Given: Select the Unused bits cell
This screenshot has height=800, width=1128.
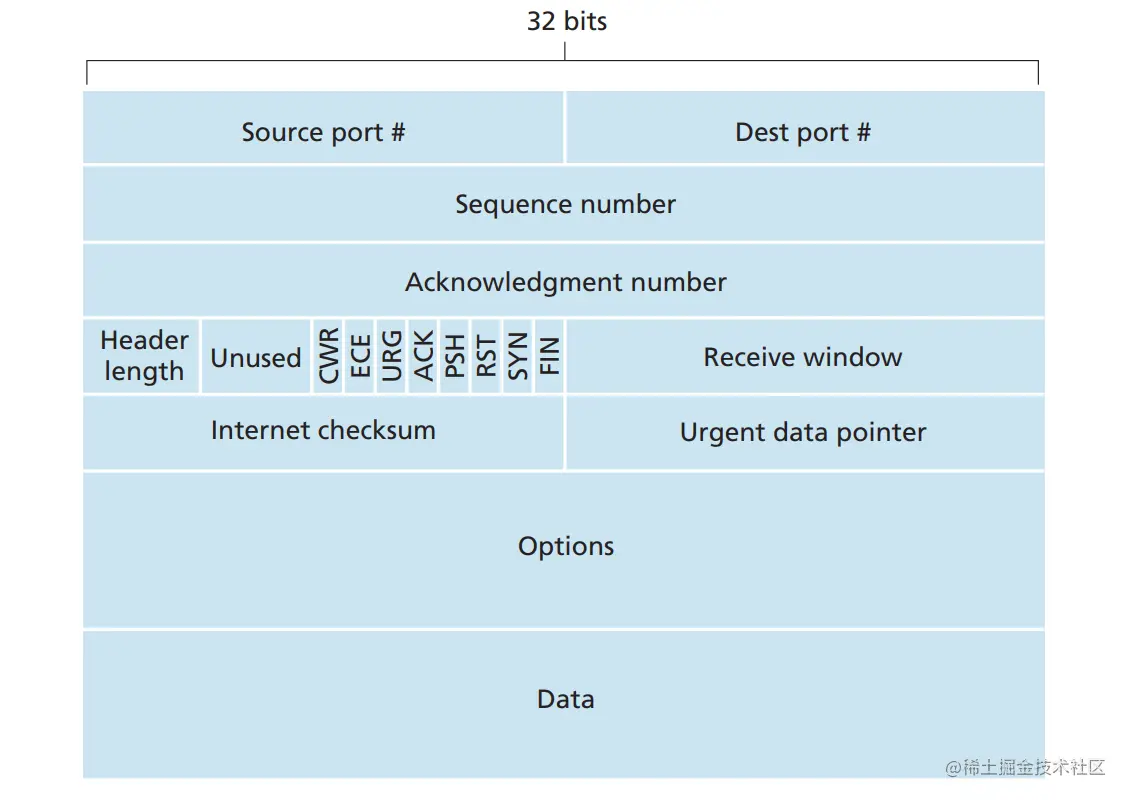Looking at the screenshot, I should click(256, 357).
